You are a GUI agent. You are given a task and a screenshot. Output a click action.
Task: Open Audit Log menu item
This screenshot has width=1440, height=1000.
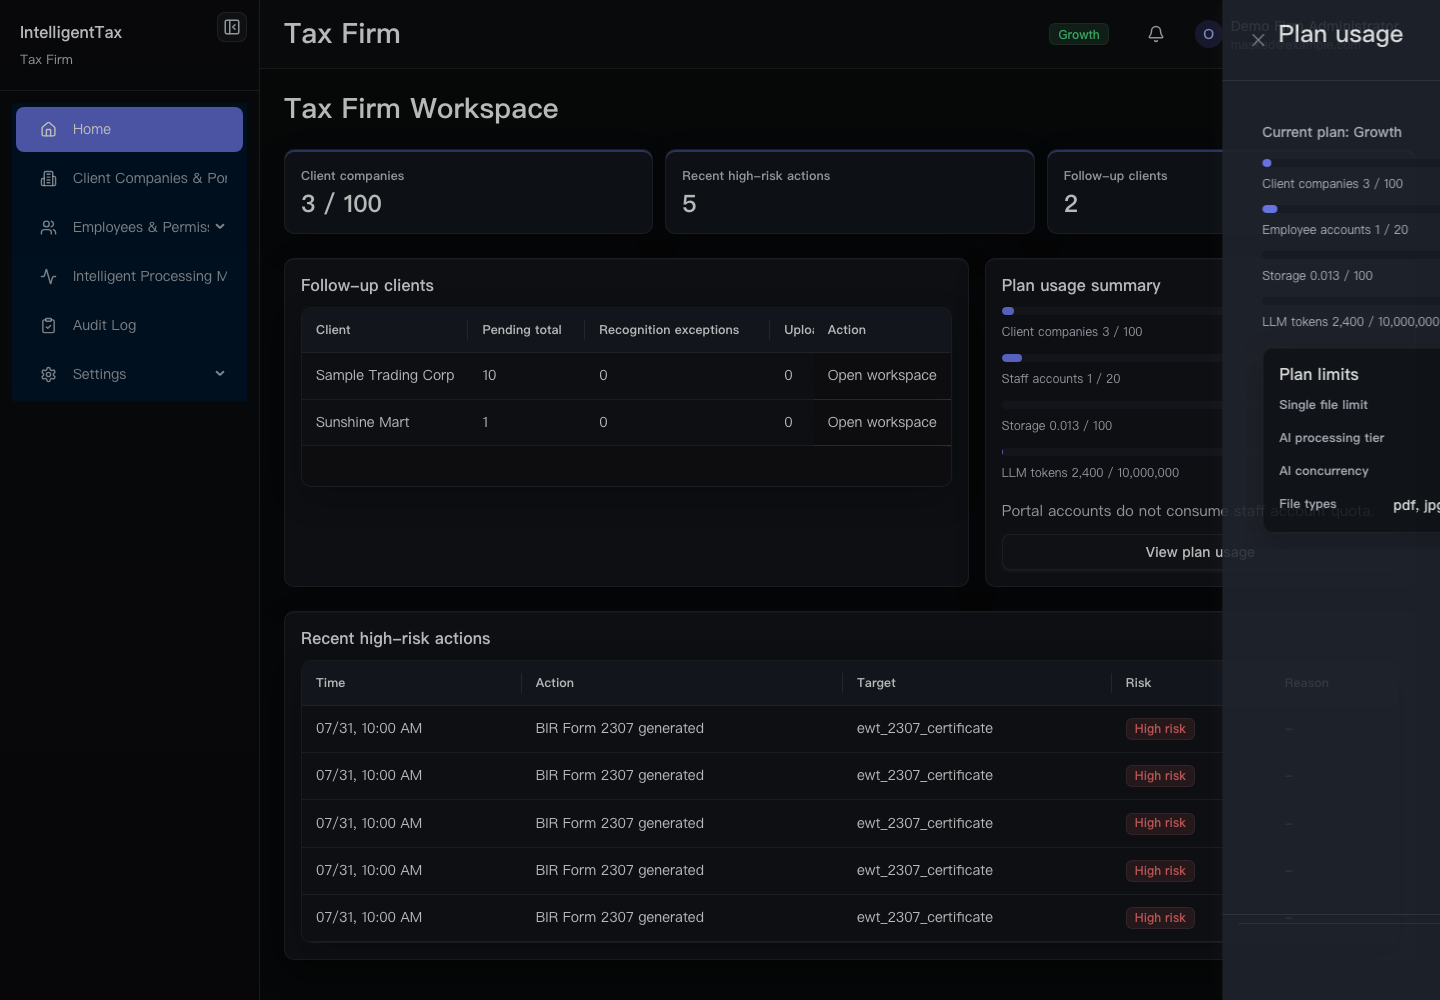pos(129,325)
